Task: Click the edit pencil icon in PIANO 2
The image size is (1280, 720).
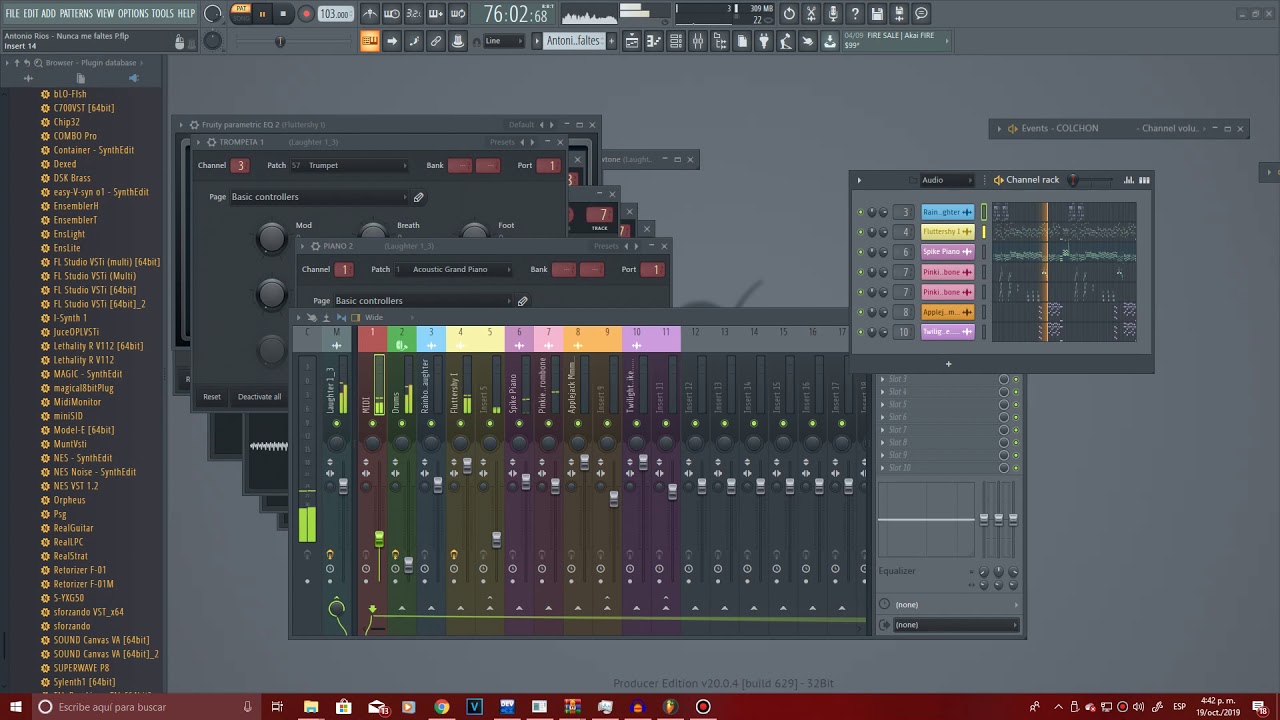Action: (522, 301)
